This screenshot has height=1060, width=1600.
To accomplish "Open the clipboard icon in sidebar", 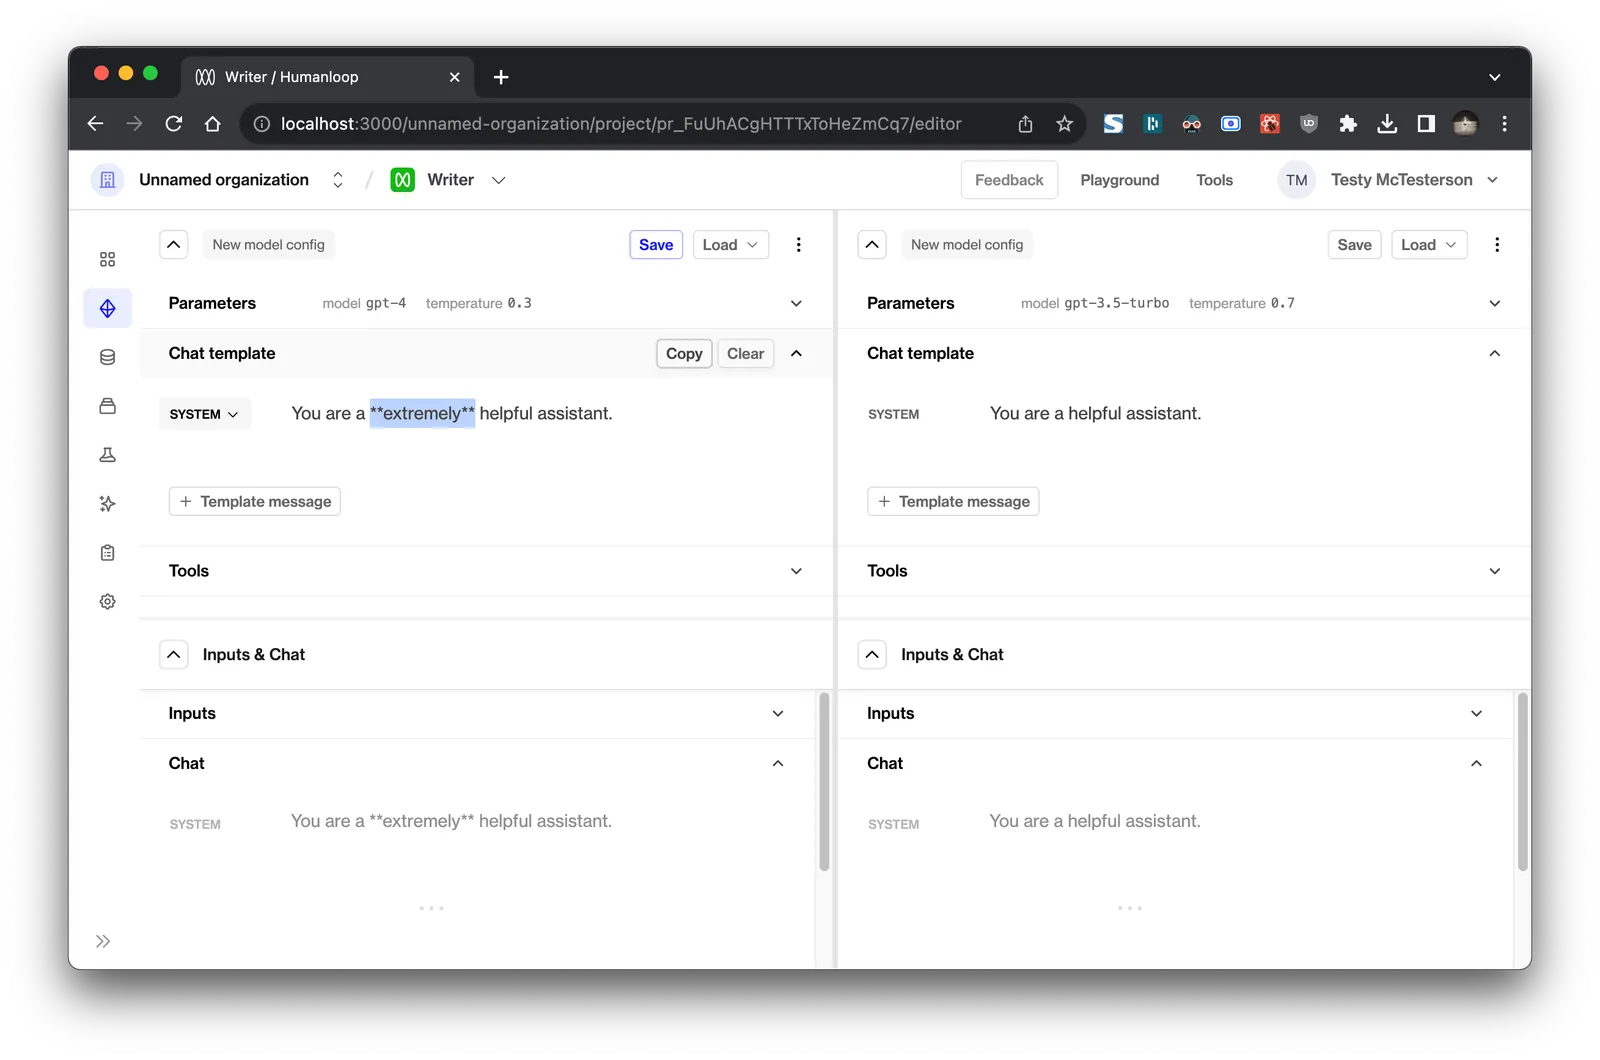I will pyautogui.click(x=107, y=553).
